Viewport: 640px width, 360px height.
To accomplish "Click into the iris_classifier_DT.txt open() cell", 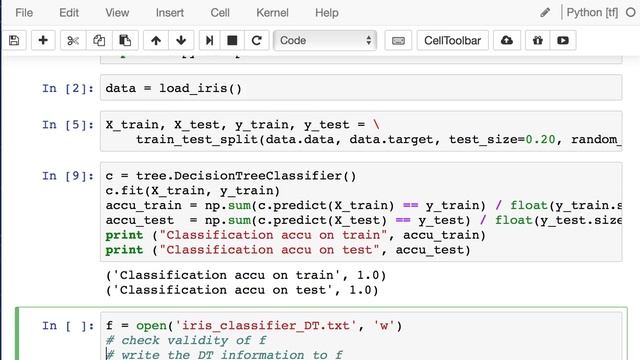I will click(361, 337).
